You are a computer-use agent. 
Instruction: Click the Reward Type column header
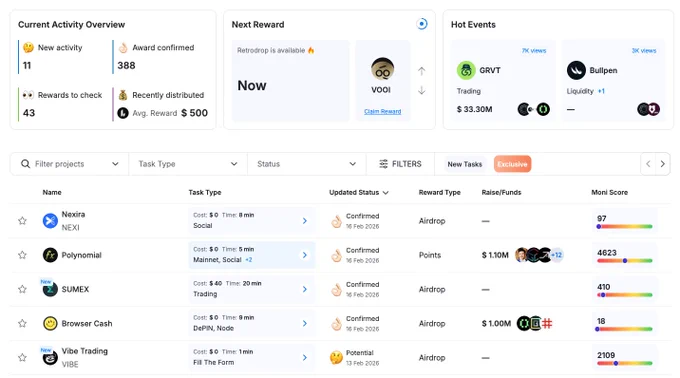[x=439, y=192]
